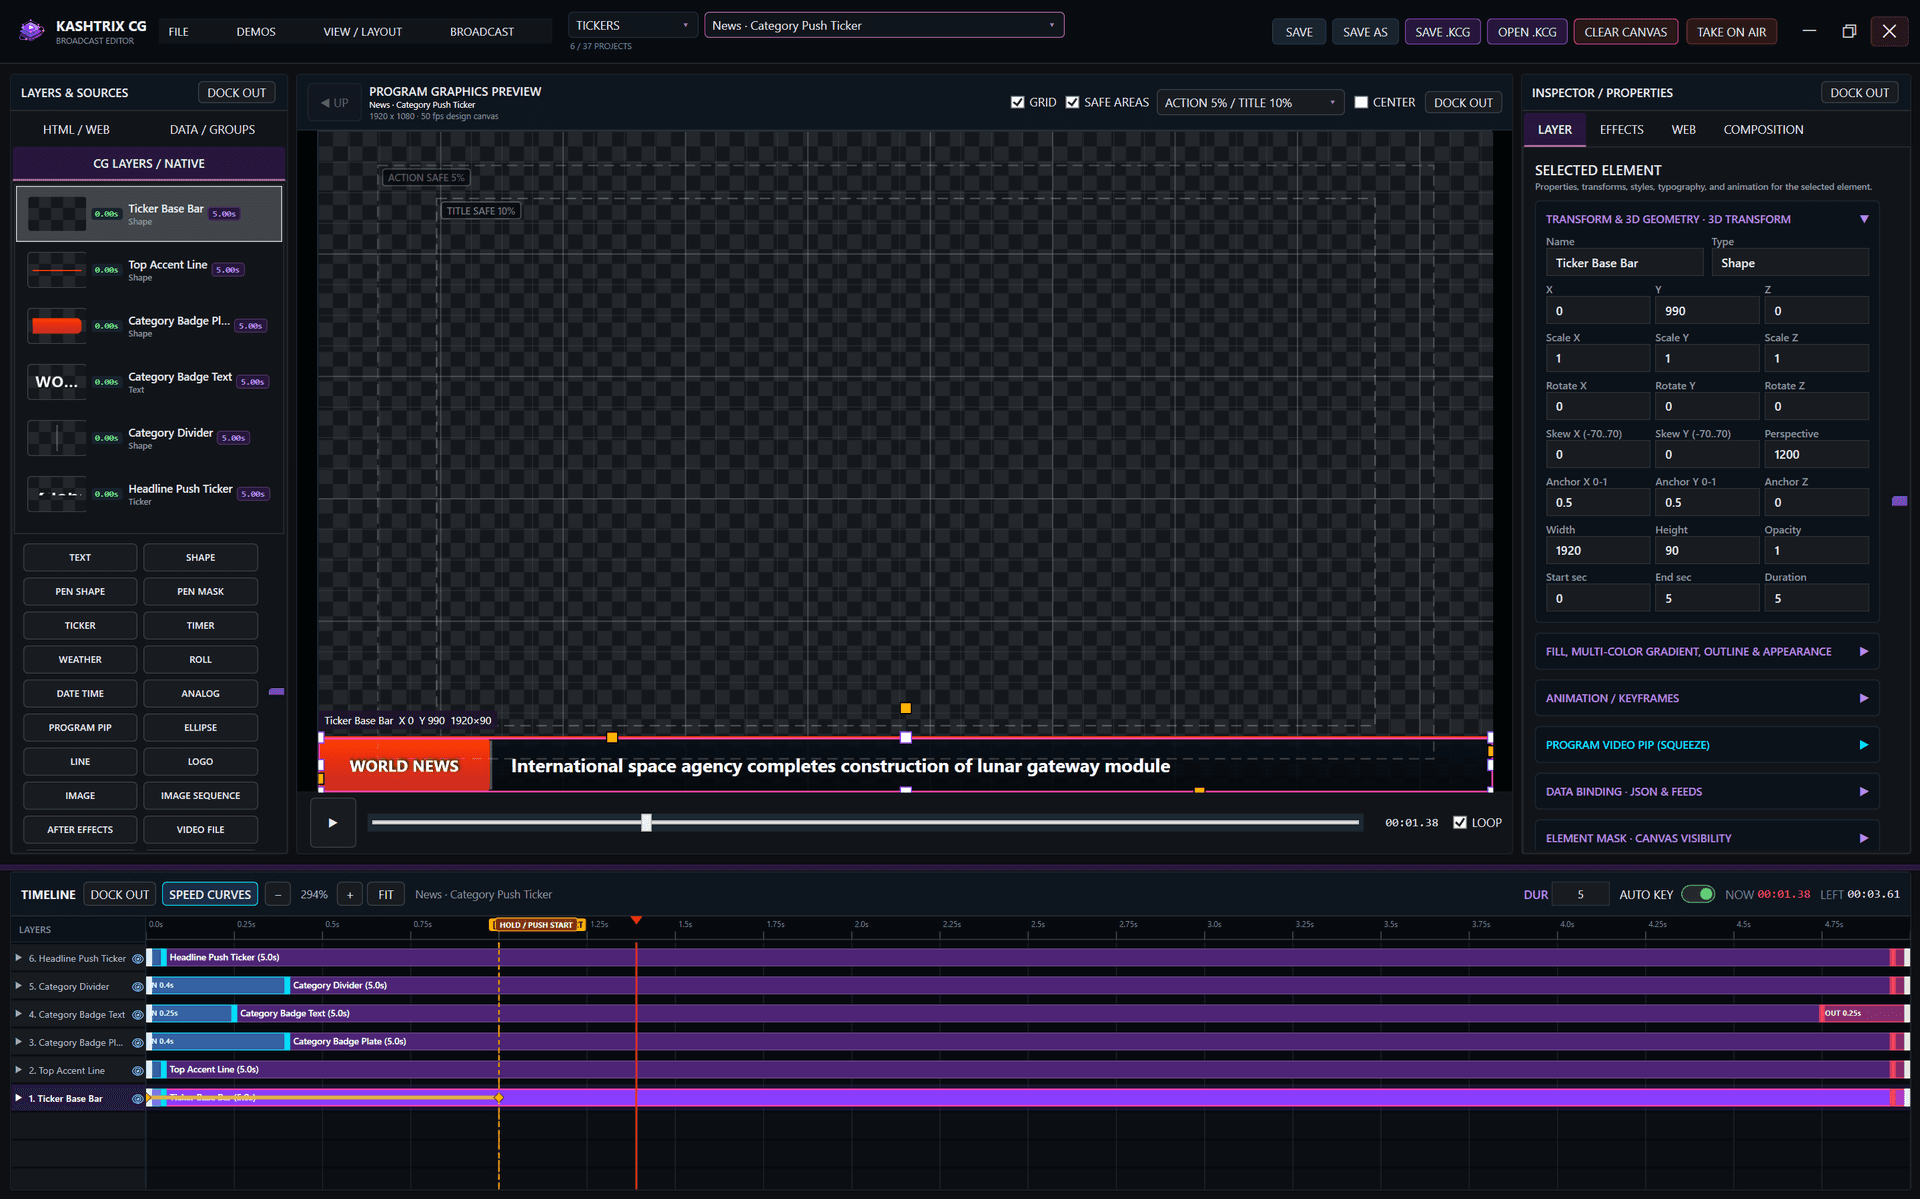
Task: Click the Width input field
Action: (1597, 550)
